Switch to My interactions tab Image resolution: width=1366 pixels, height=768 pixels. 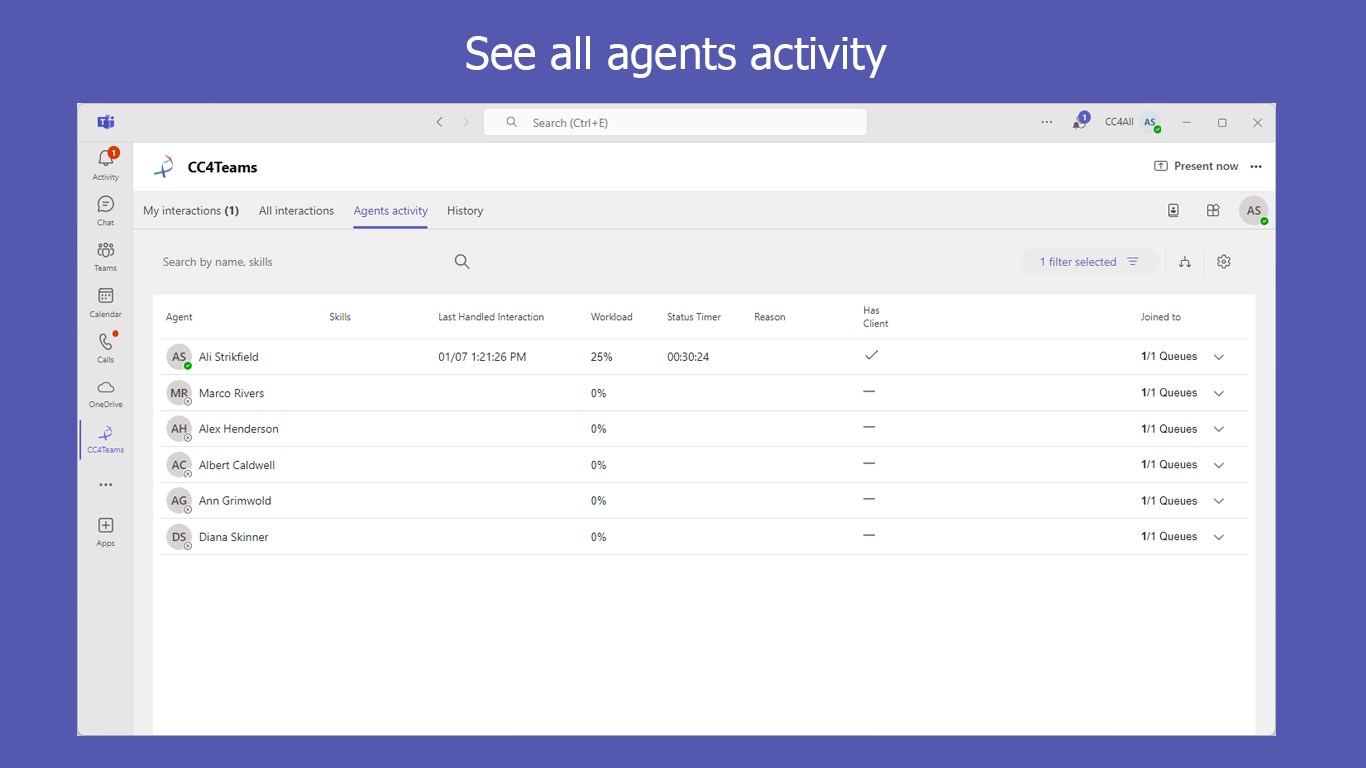click(191, 211)
